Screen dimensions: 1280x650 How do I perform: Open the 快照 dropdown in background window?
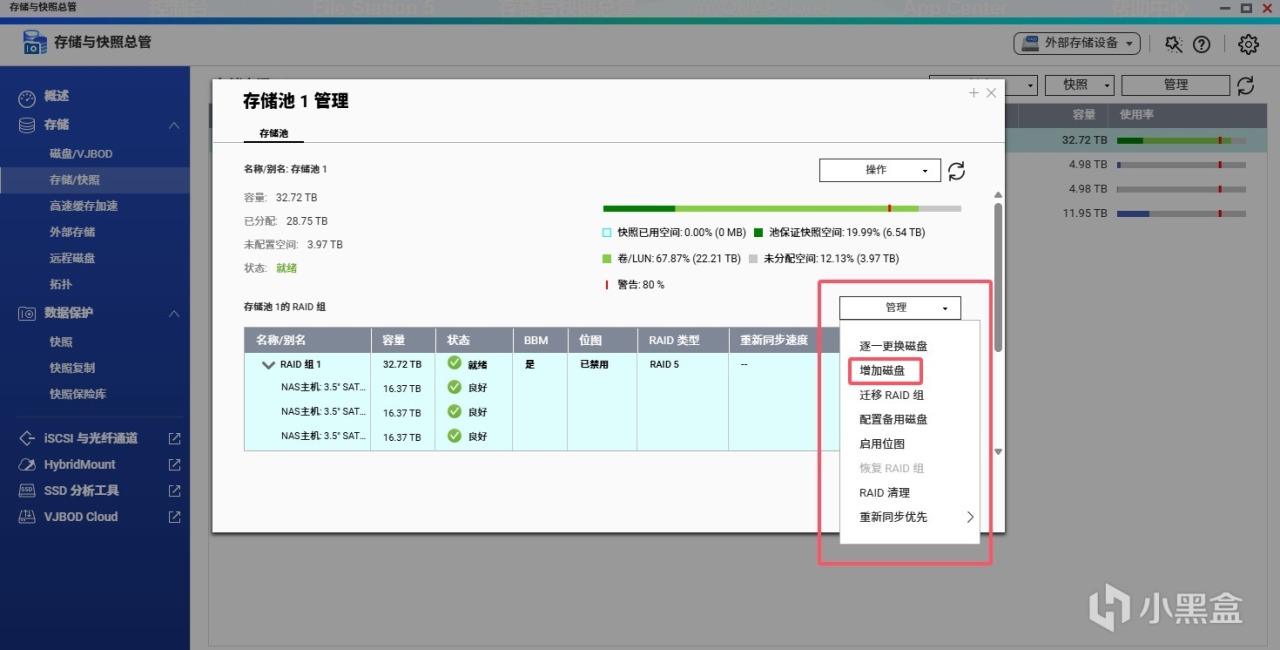click(1081, 85)
